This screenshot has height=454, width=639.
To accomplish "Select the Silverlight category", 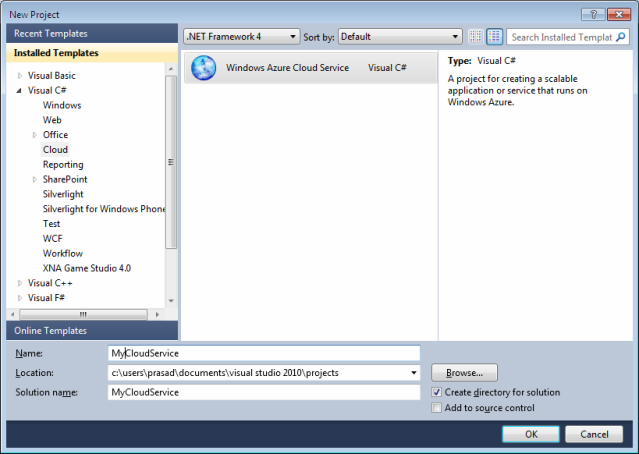I will click(63, 194).
